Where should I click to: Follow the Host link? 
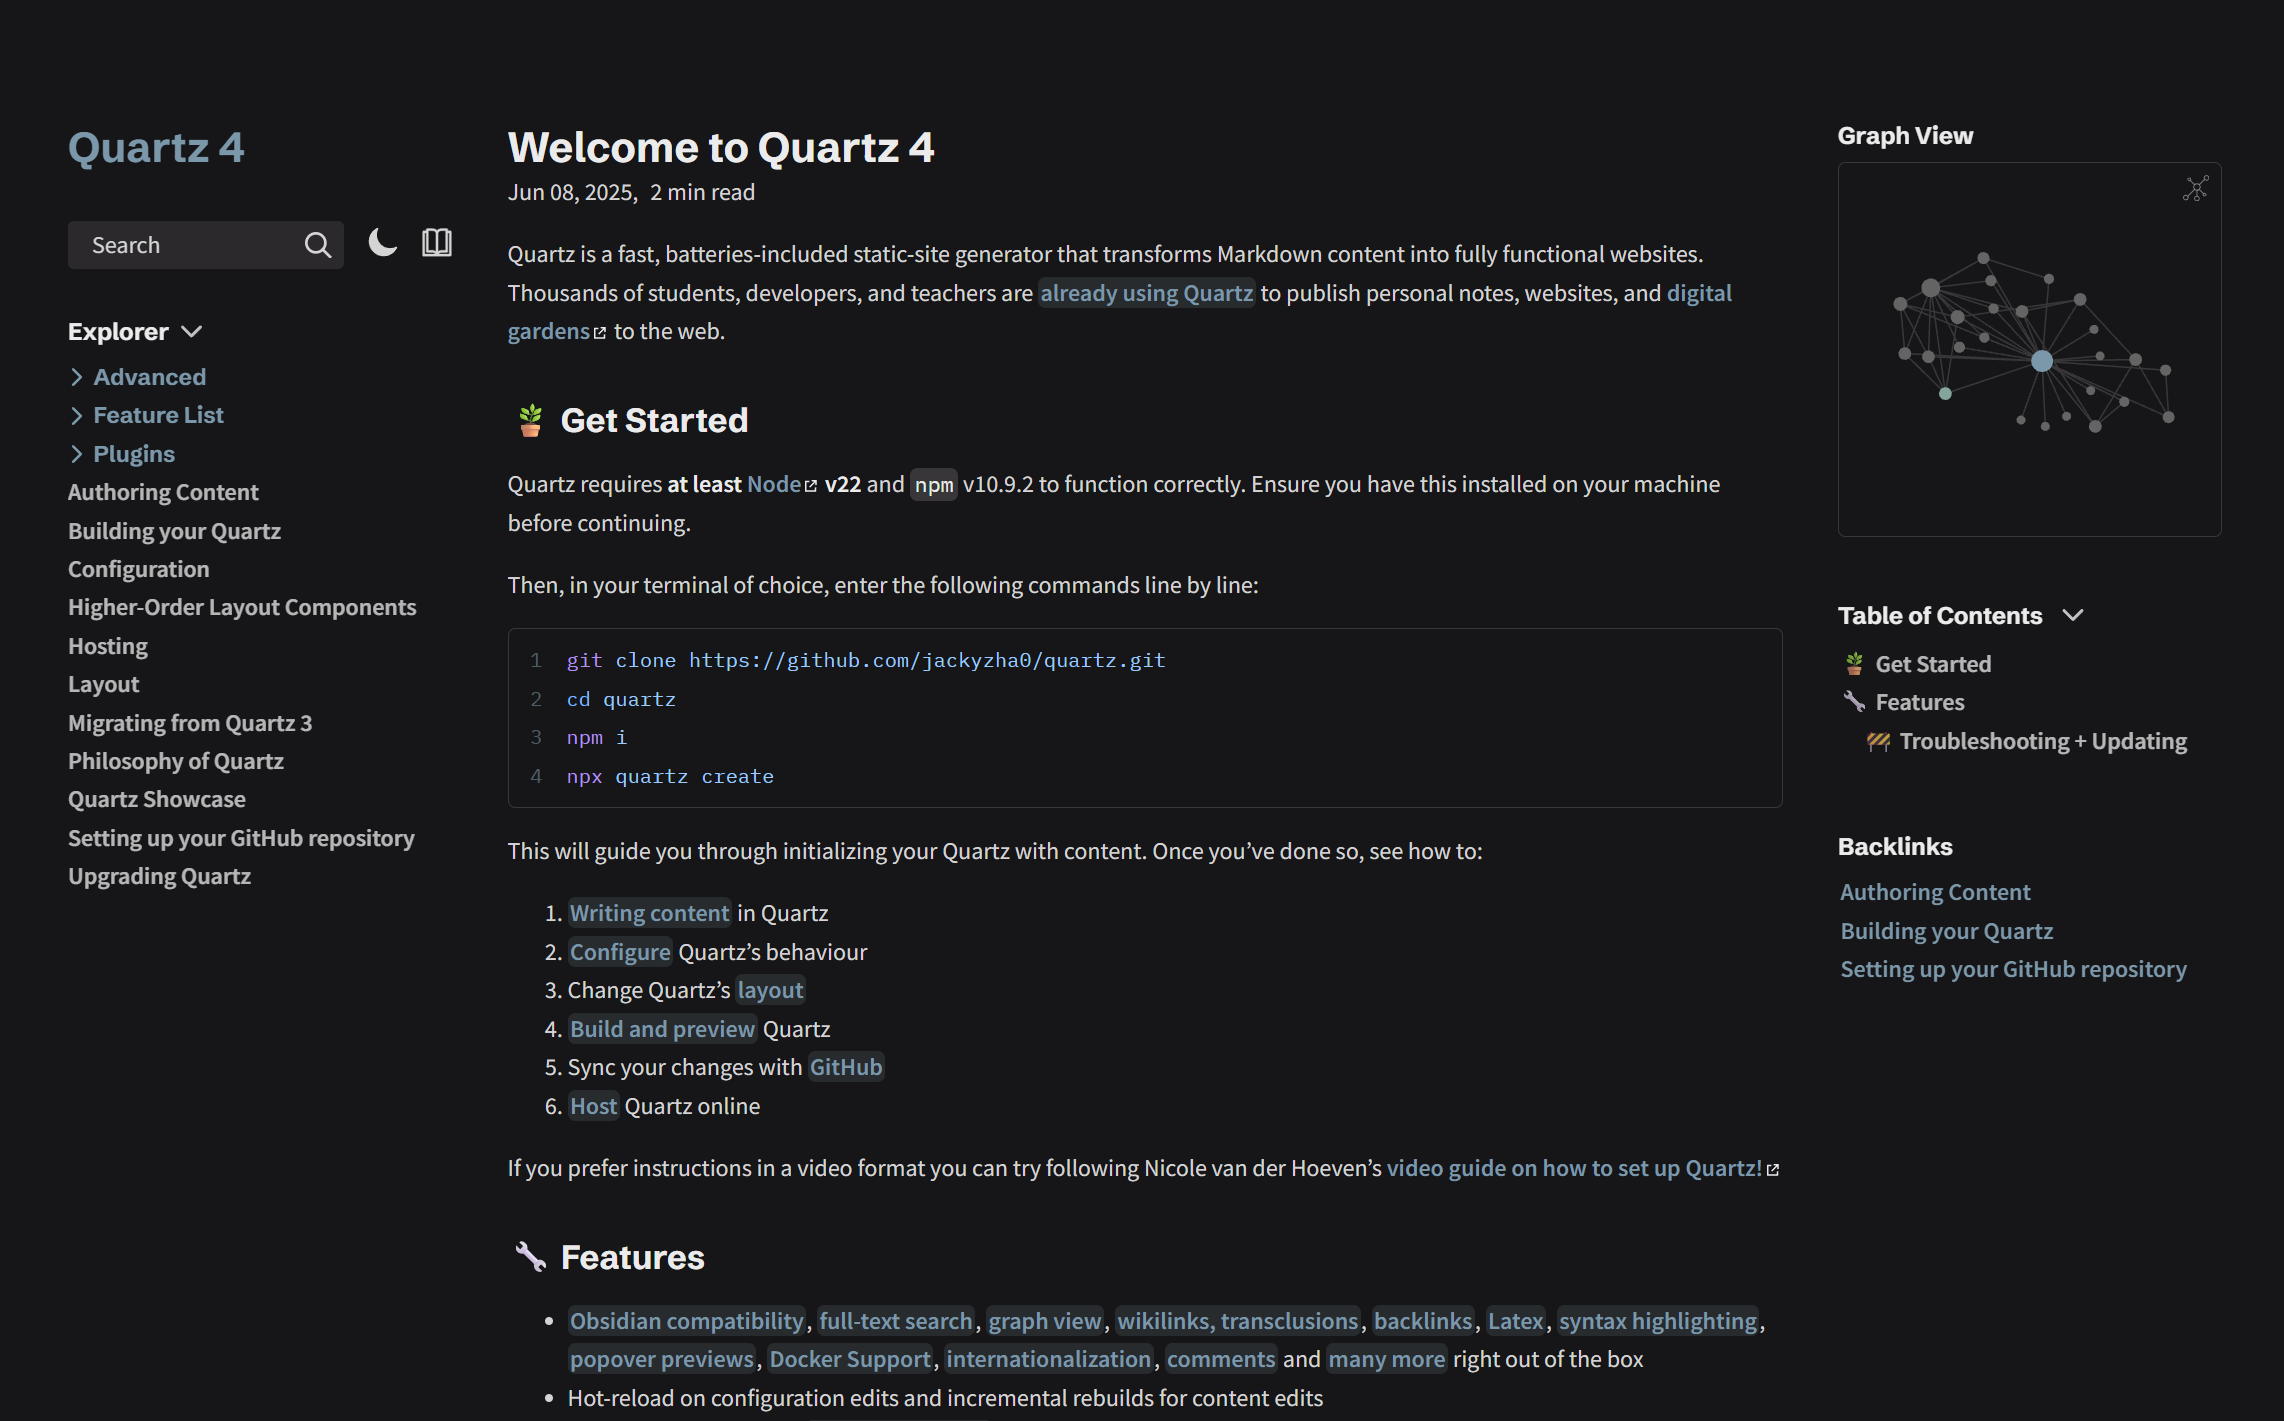tap(594, 1106)
